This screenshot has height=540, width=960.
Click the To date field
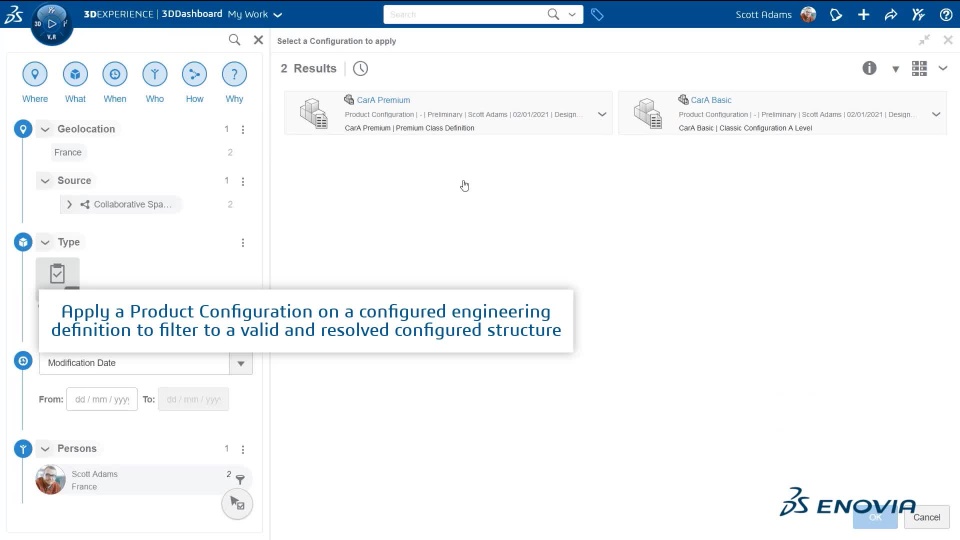click(193, 399)
